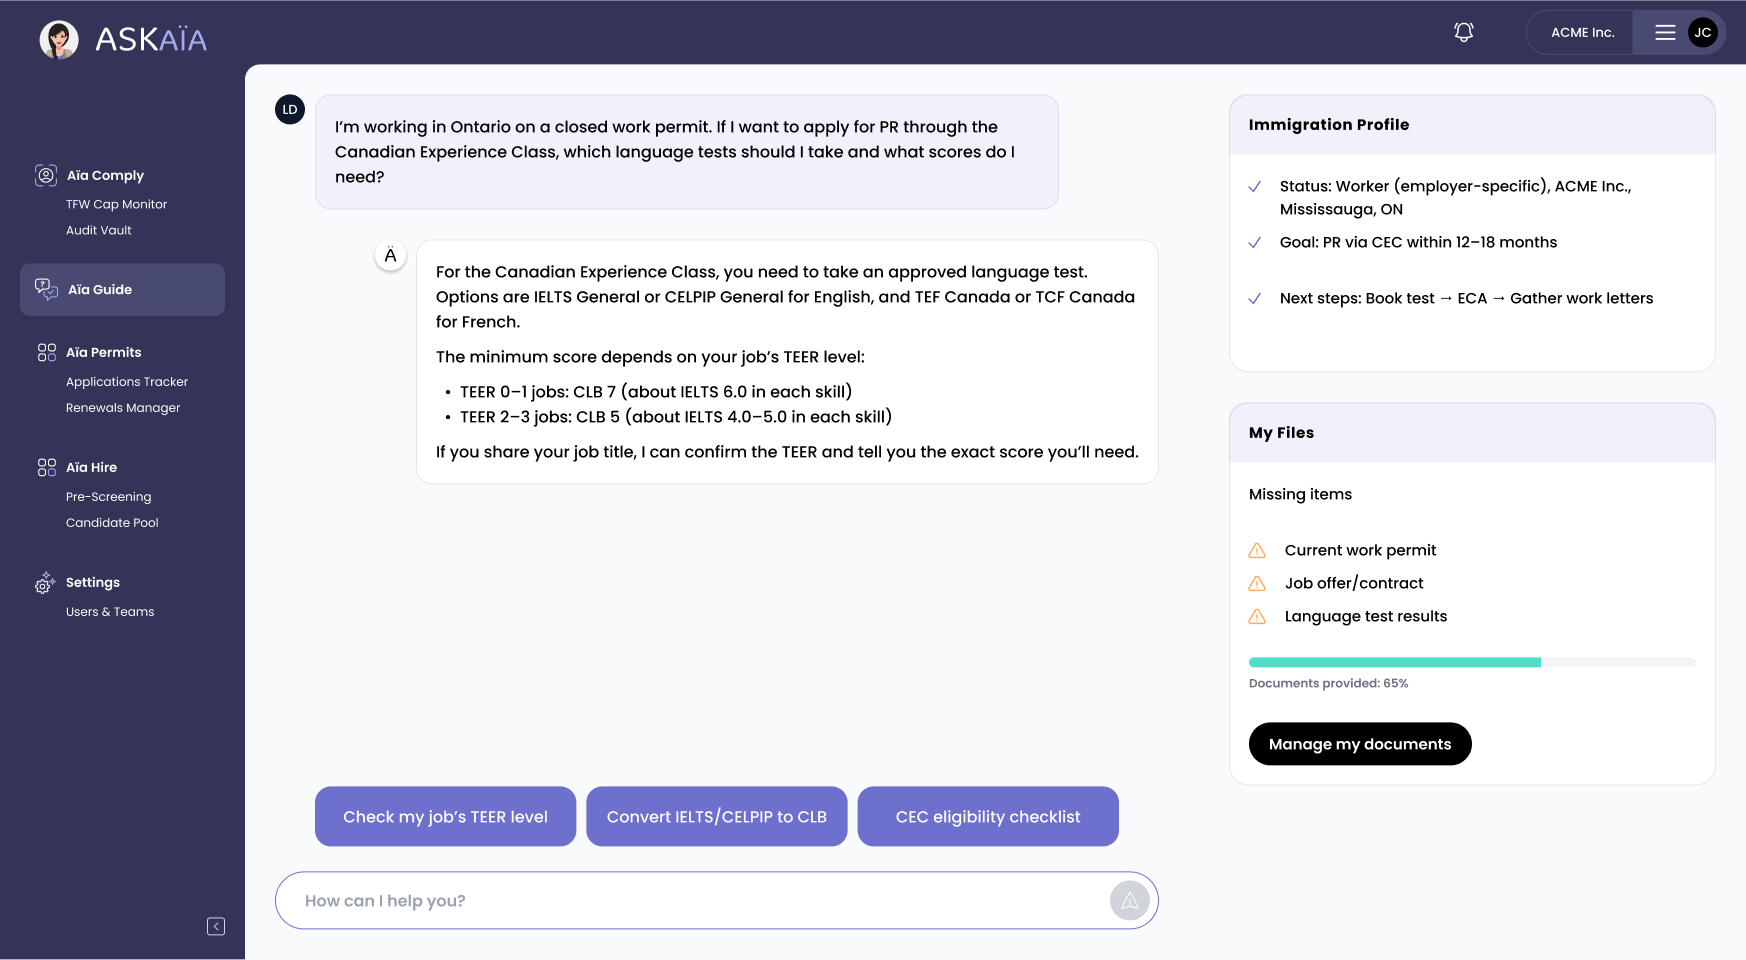Open the ACME Inc. account selector
The image size is (1746, 960).
[1582, 32]
